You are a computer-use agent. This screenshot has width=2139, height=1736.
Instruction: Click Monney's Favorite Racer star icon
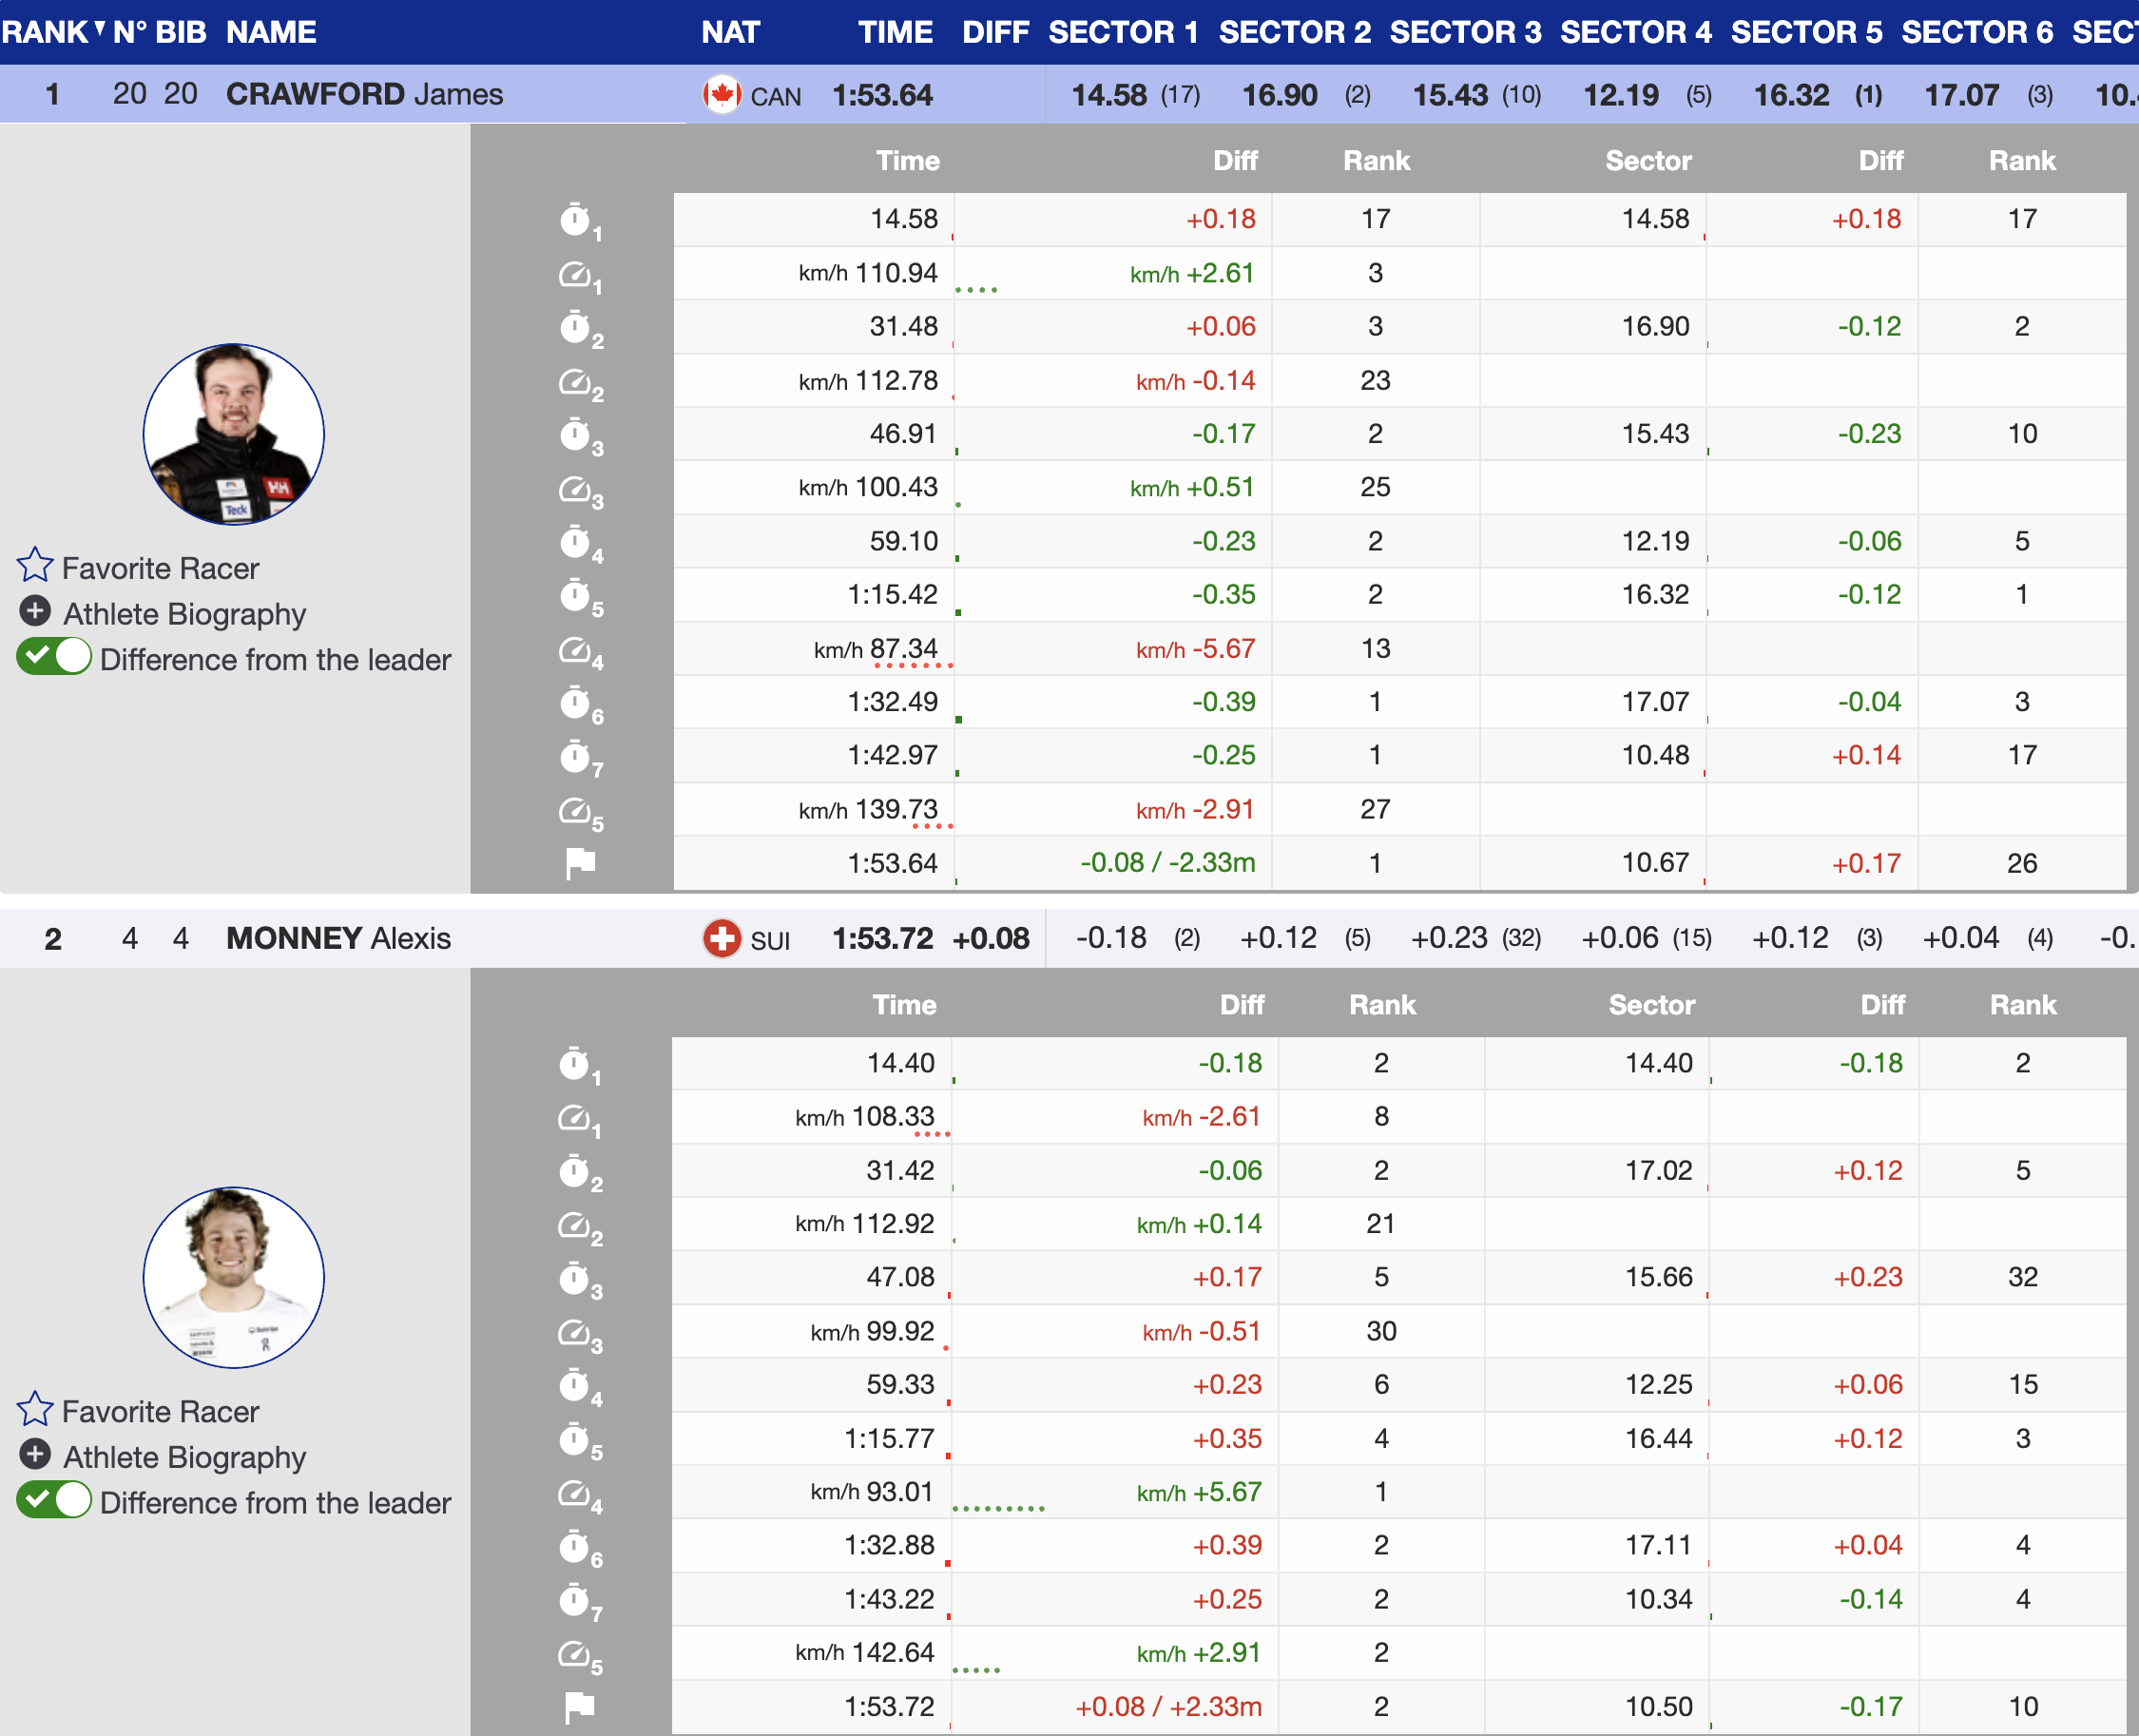click(35, 1408)
